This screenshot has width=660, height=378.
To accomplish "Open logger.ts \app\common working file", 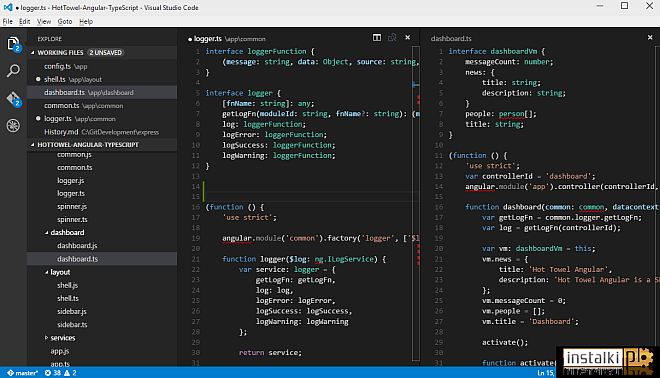I will tap(102, 119).
